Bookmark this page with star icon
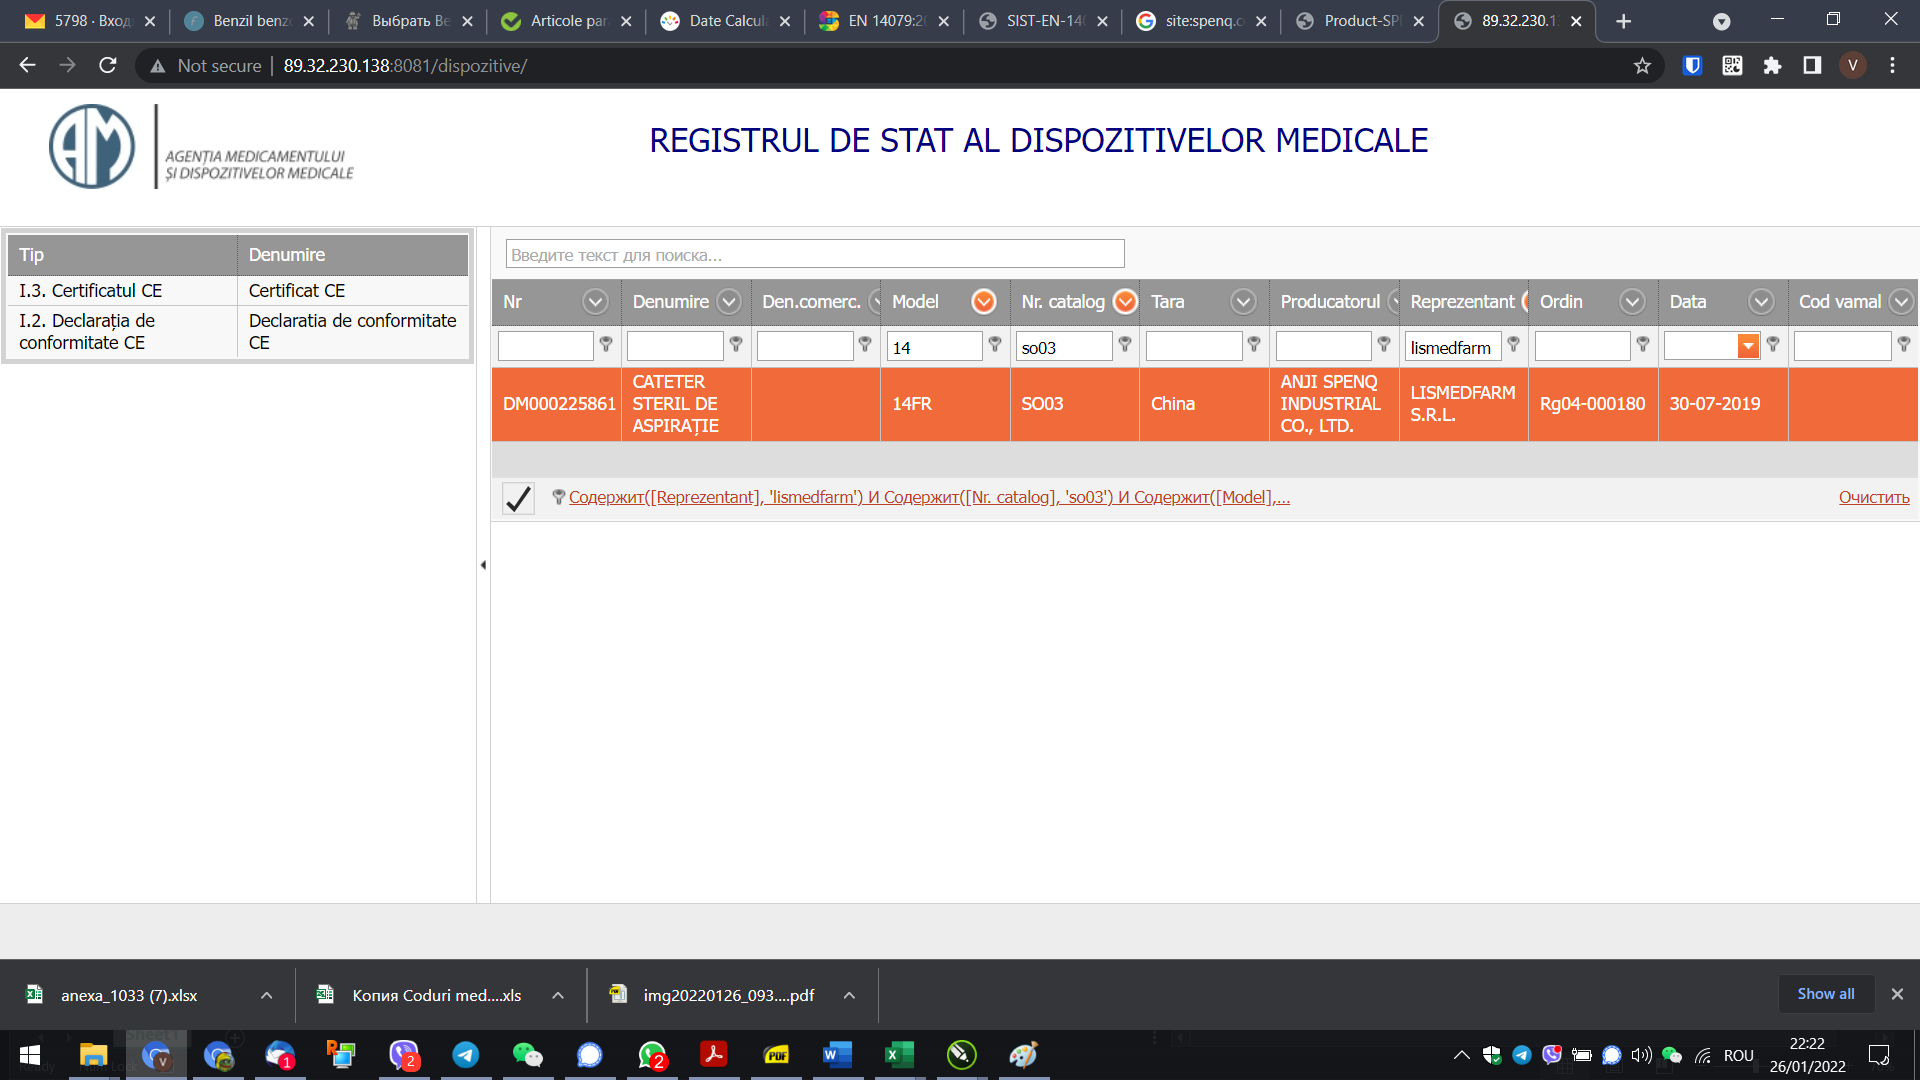 pyautogui.click(x=1642, y=66)
